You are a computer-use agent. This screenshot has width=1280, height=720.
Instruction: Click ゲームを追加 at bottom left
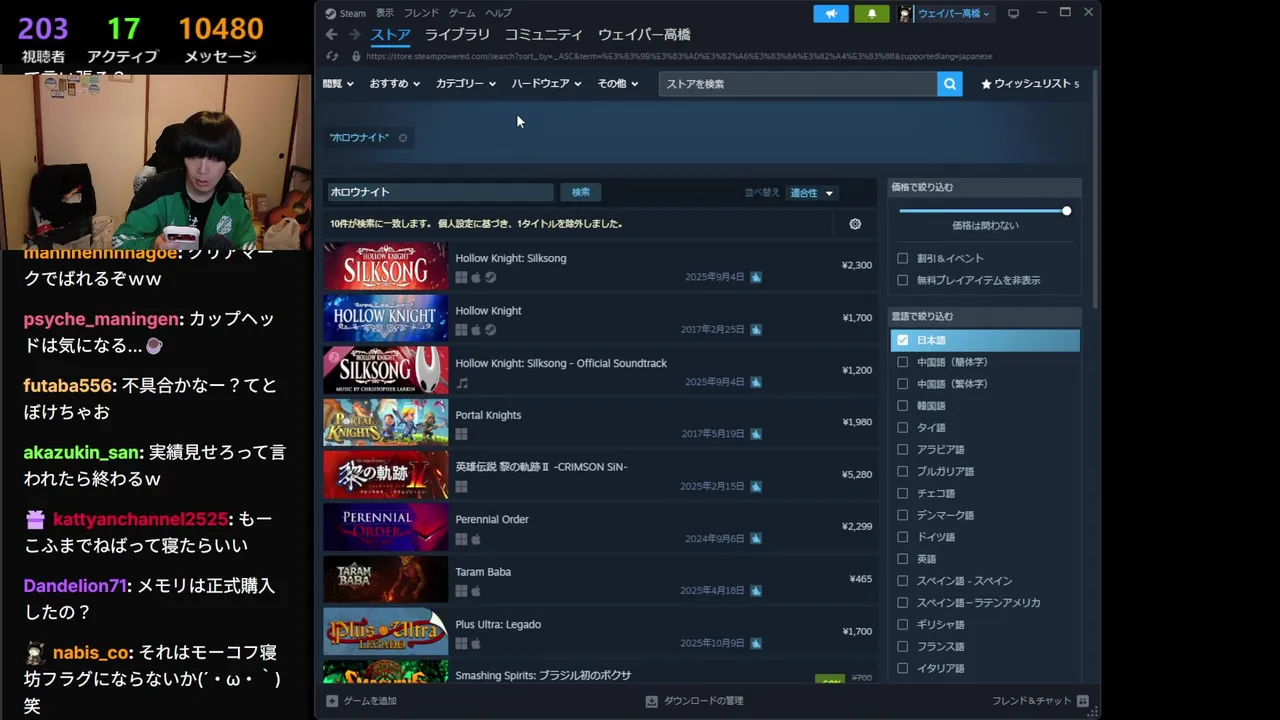point(361,701)
